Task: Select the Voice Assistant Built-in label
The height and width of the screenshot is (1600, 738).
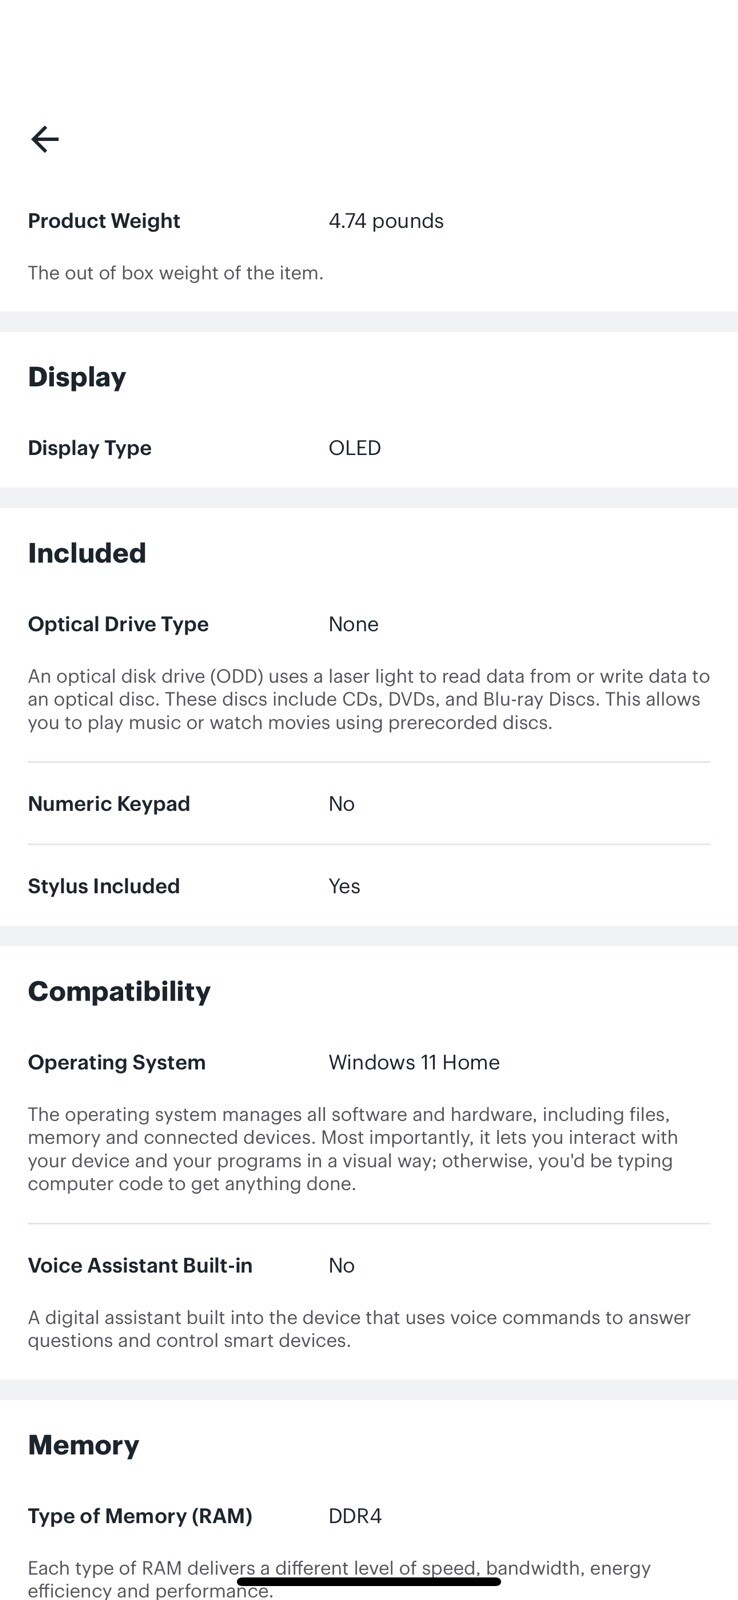Action: [x=140, y=1265]
